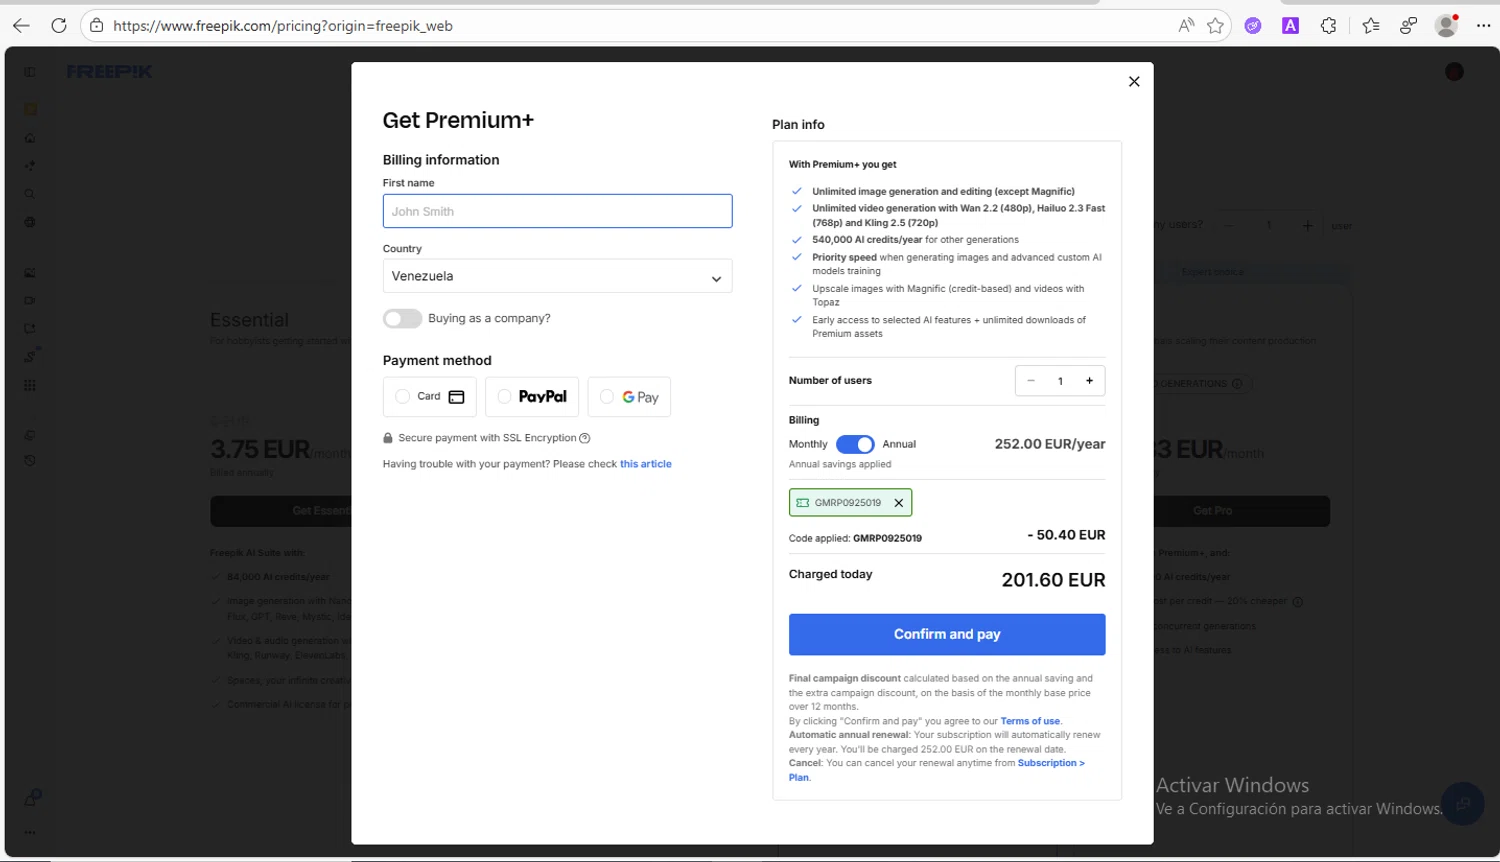Click the SSL encryption help icon
This screenshot has height=862, width=1500.
point(585,438)
